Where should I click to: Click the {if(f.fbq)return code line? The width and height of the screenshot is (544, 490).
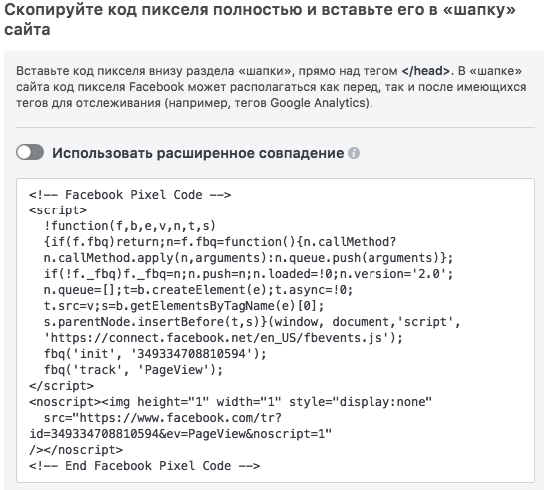220,242
